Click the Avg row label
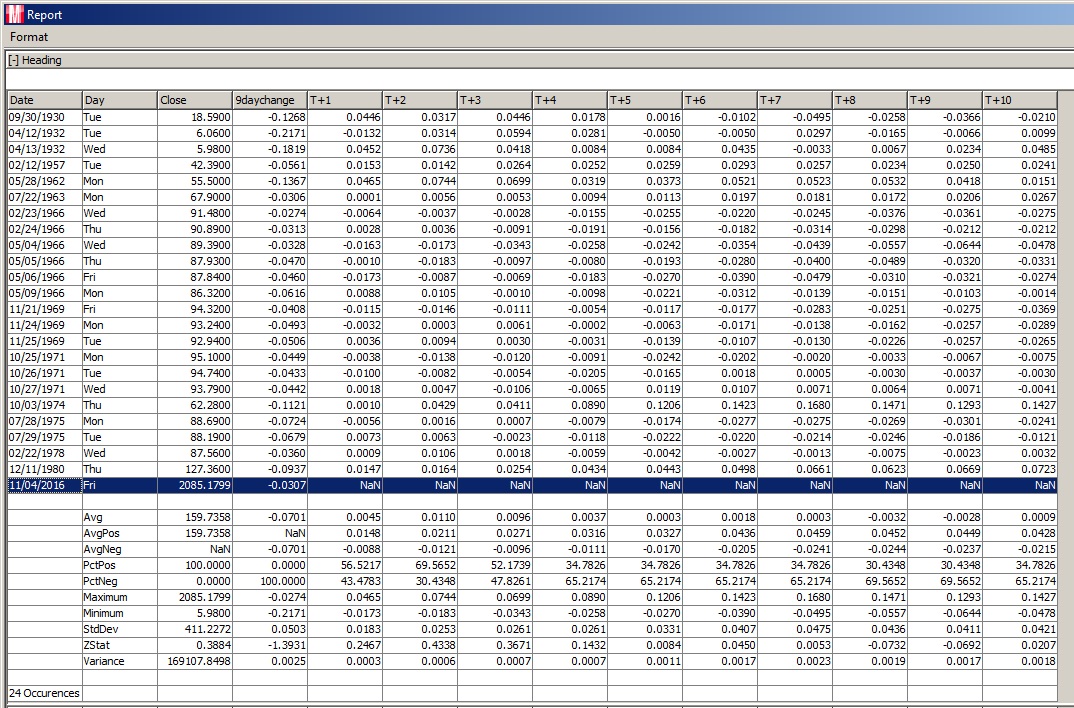This screenshot has height=708, width=1074. coord(120,517)
